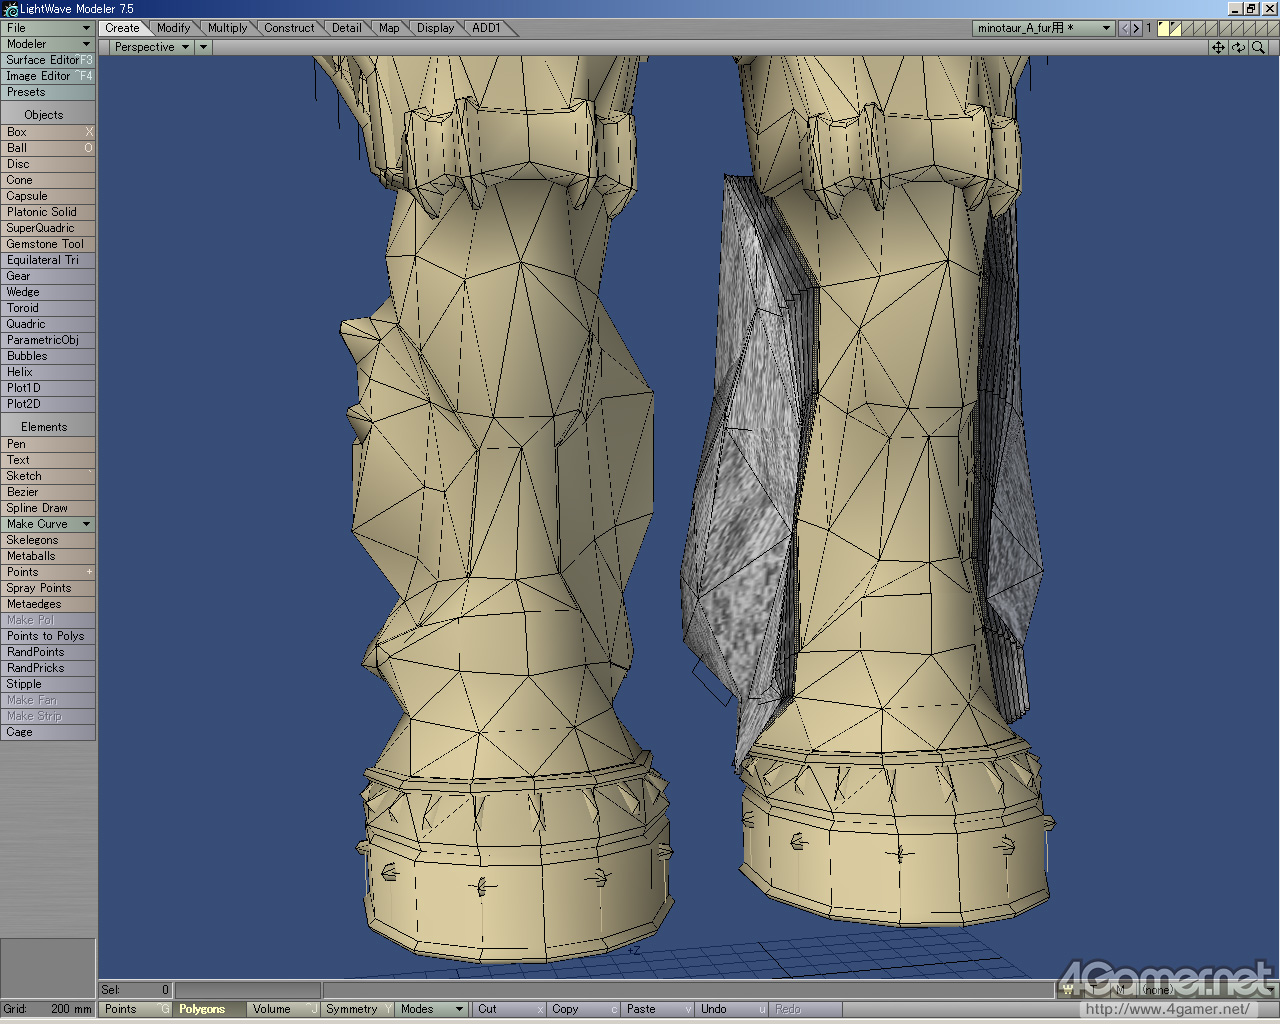The height and width of the screenshot is (1024, 1280).
Task: Click the W weight map button
Action: point(1068,989)
